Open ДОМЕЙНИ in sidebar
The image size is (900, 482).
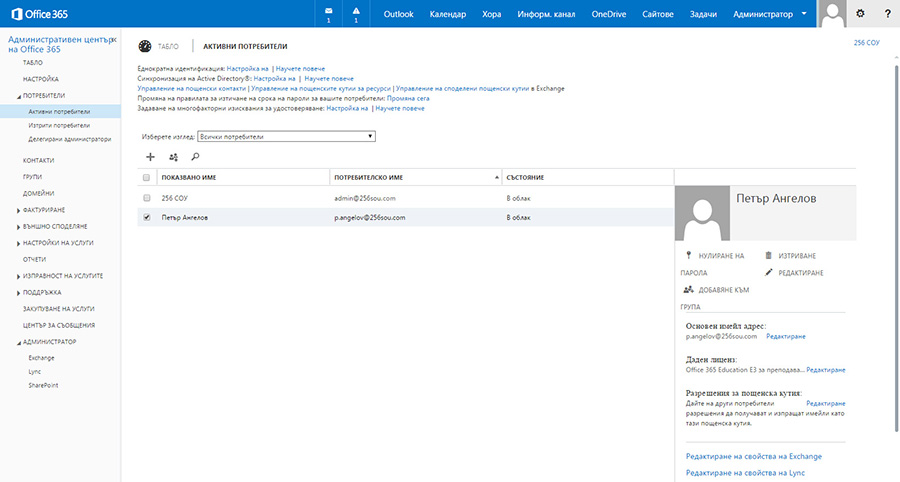pyautogui.click(x=38, y=193)
